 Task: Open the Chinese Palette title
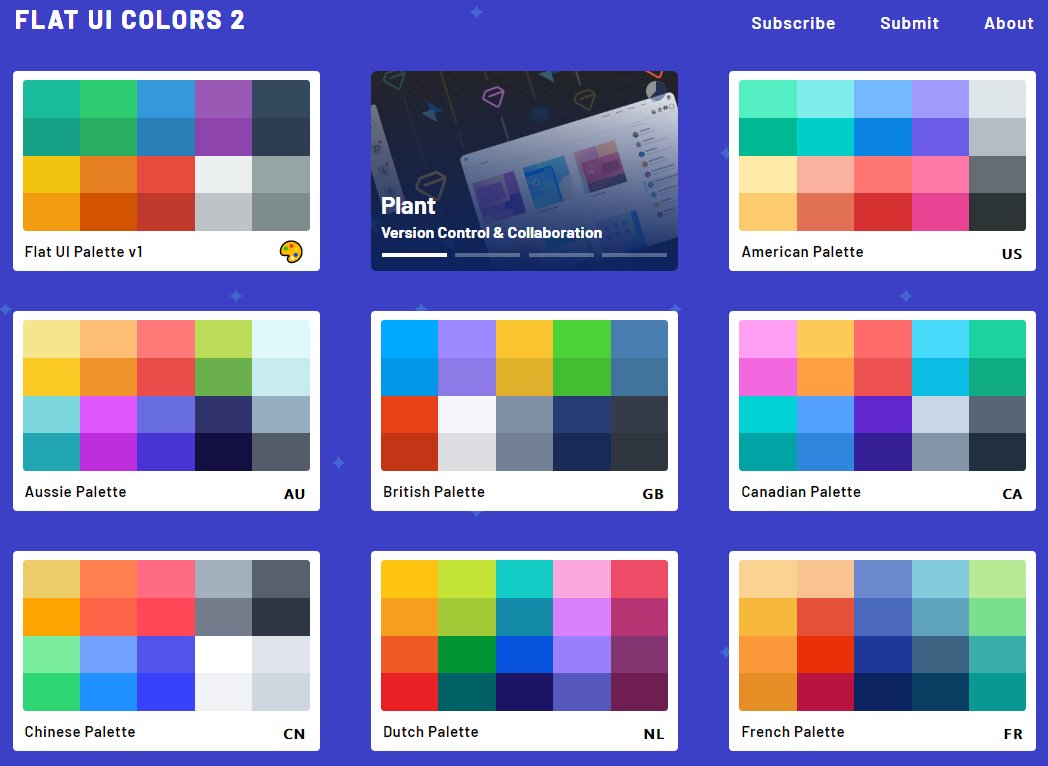point(80,732)
